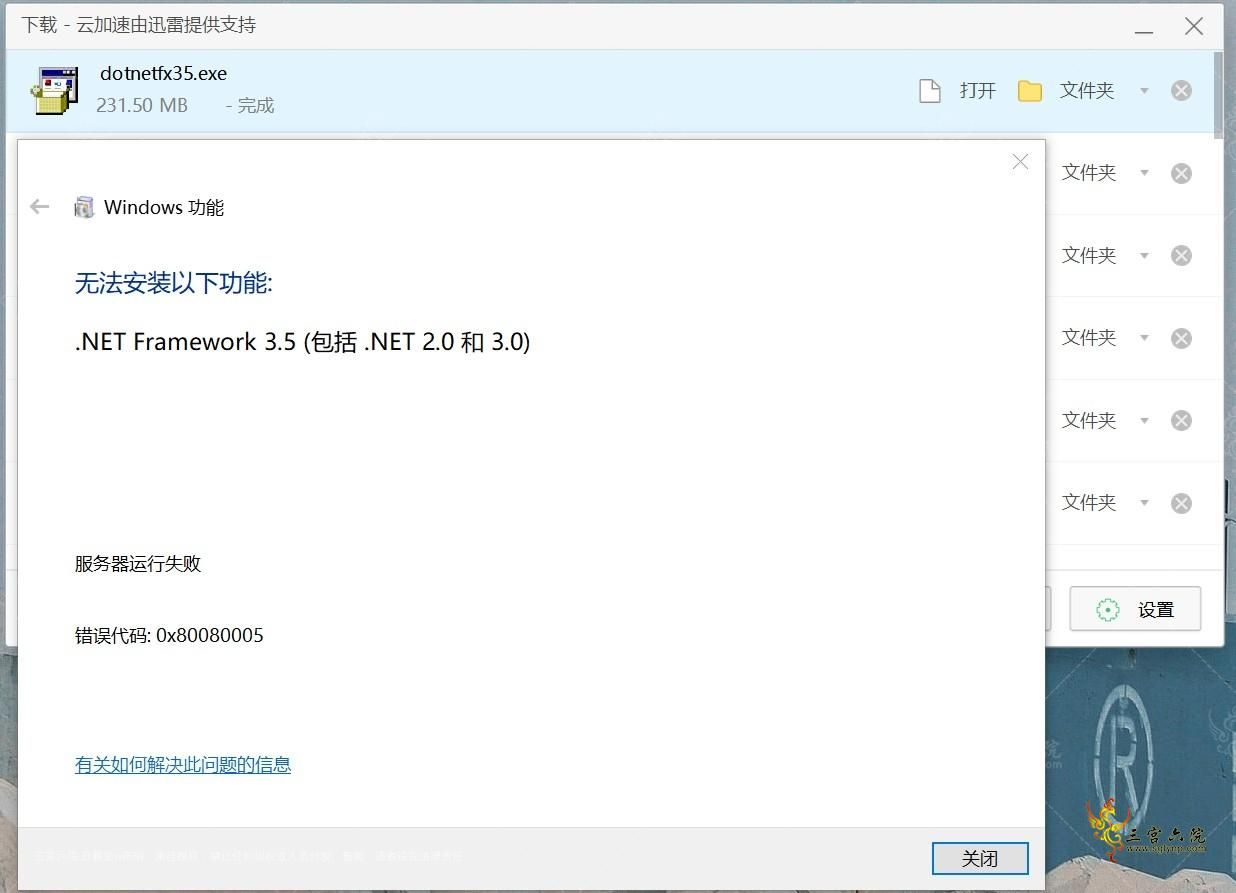Remove fourth download row with X icon
The height and width of the screenshot is (893, 1236).
tap(1181, 338)
